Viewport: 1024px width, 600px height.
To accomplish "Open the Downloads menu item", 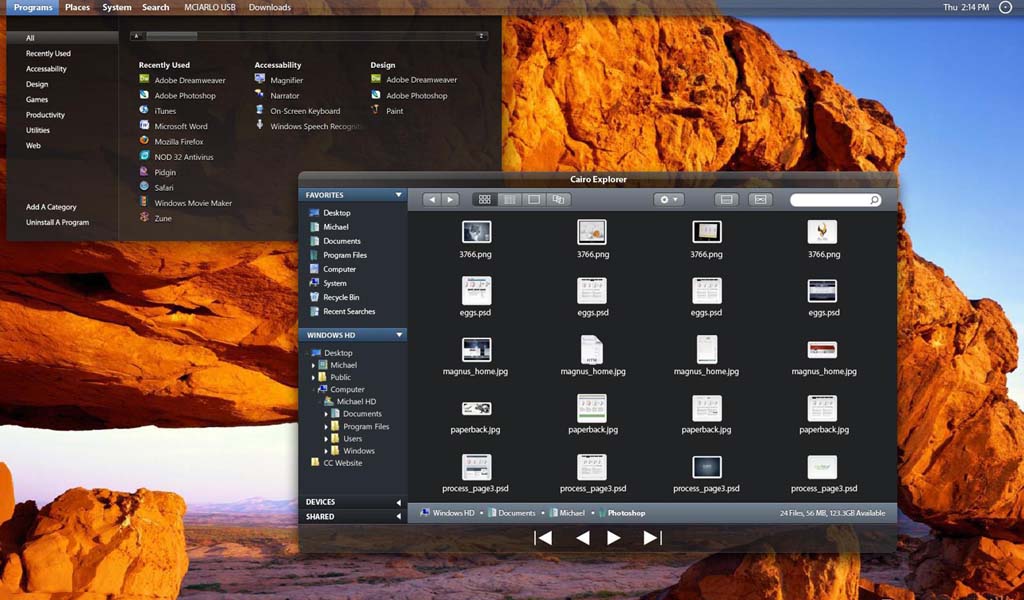I will pyautogui.click(x=270, y=7).
